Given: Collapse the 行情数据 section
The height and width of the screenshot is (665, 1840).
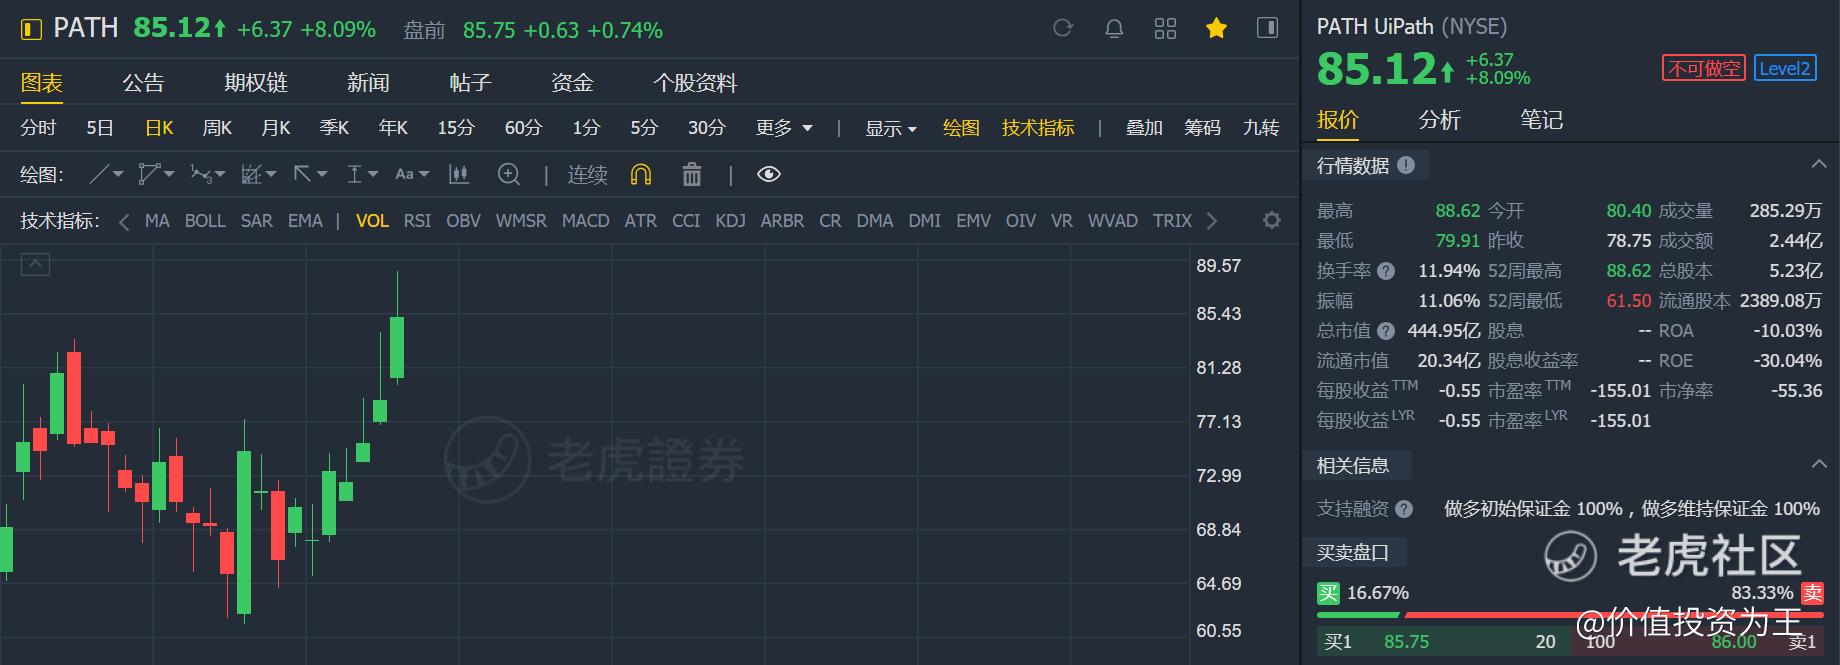Looking at the screenshot, I should pos(1819,164).
